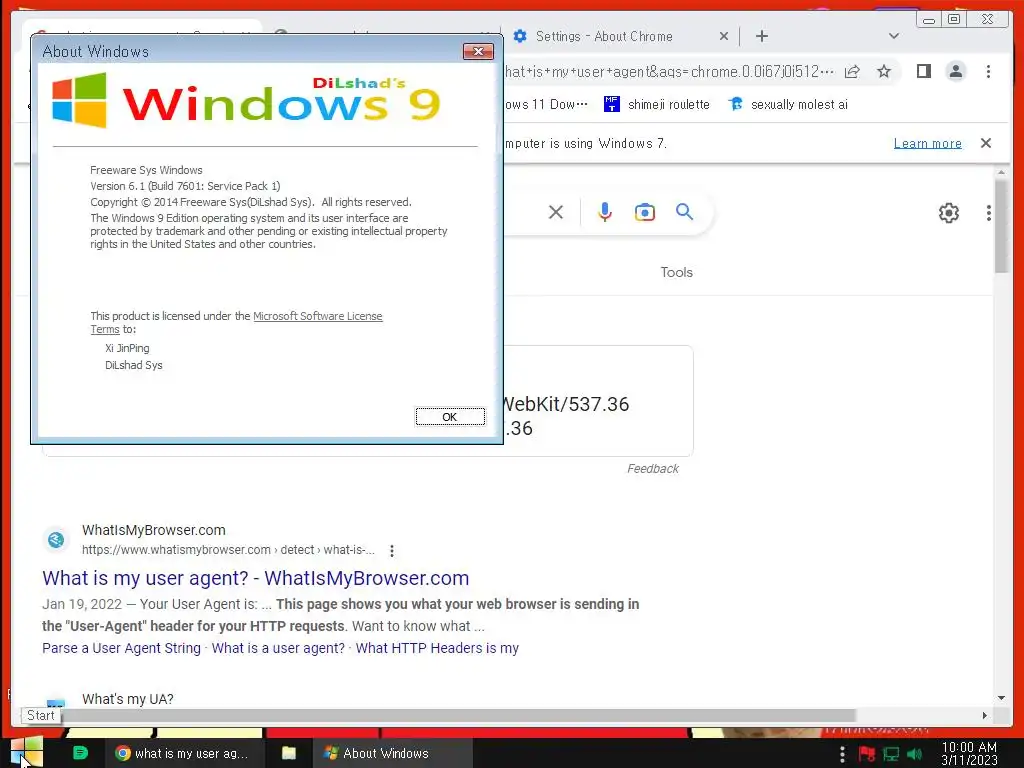Open What is my user agent result
This screenshot has width=1024, height=768.
point(255,578)
